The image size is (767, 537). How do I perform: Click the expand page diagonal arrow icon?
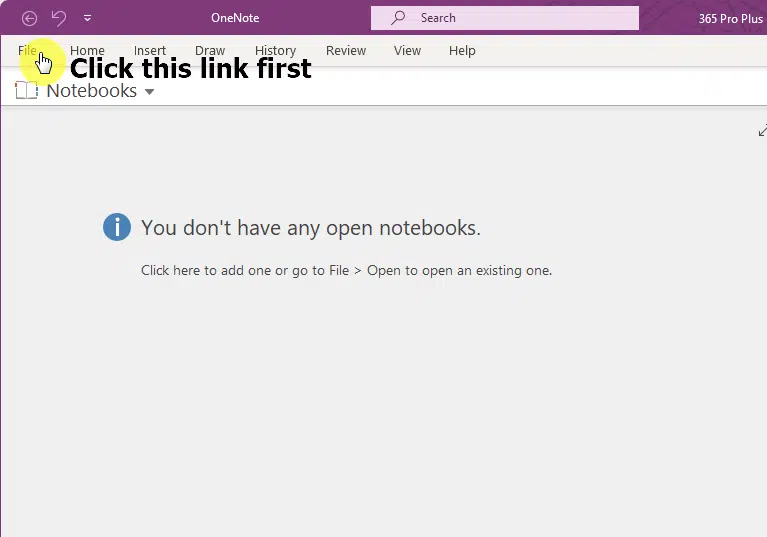tap(762, 131)
